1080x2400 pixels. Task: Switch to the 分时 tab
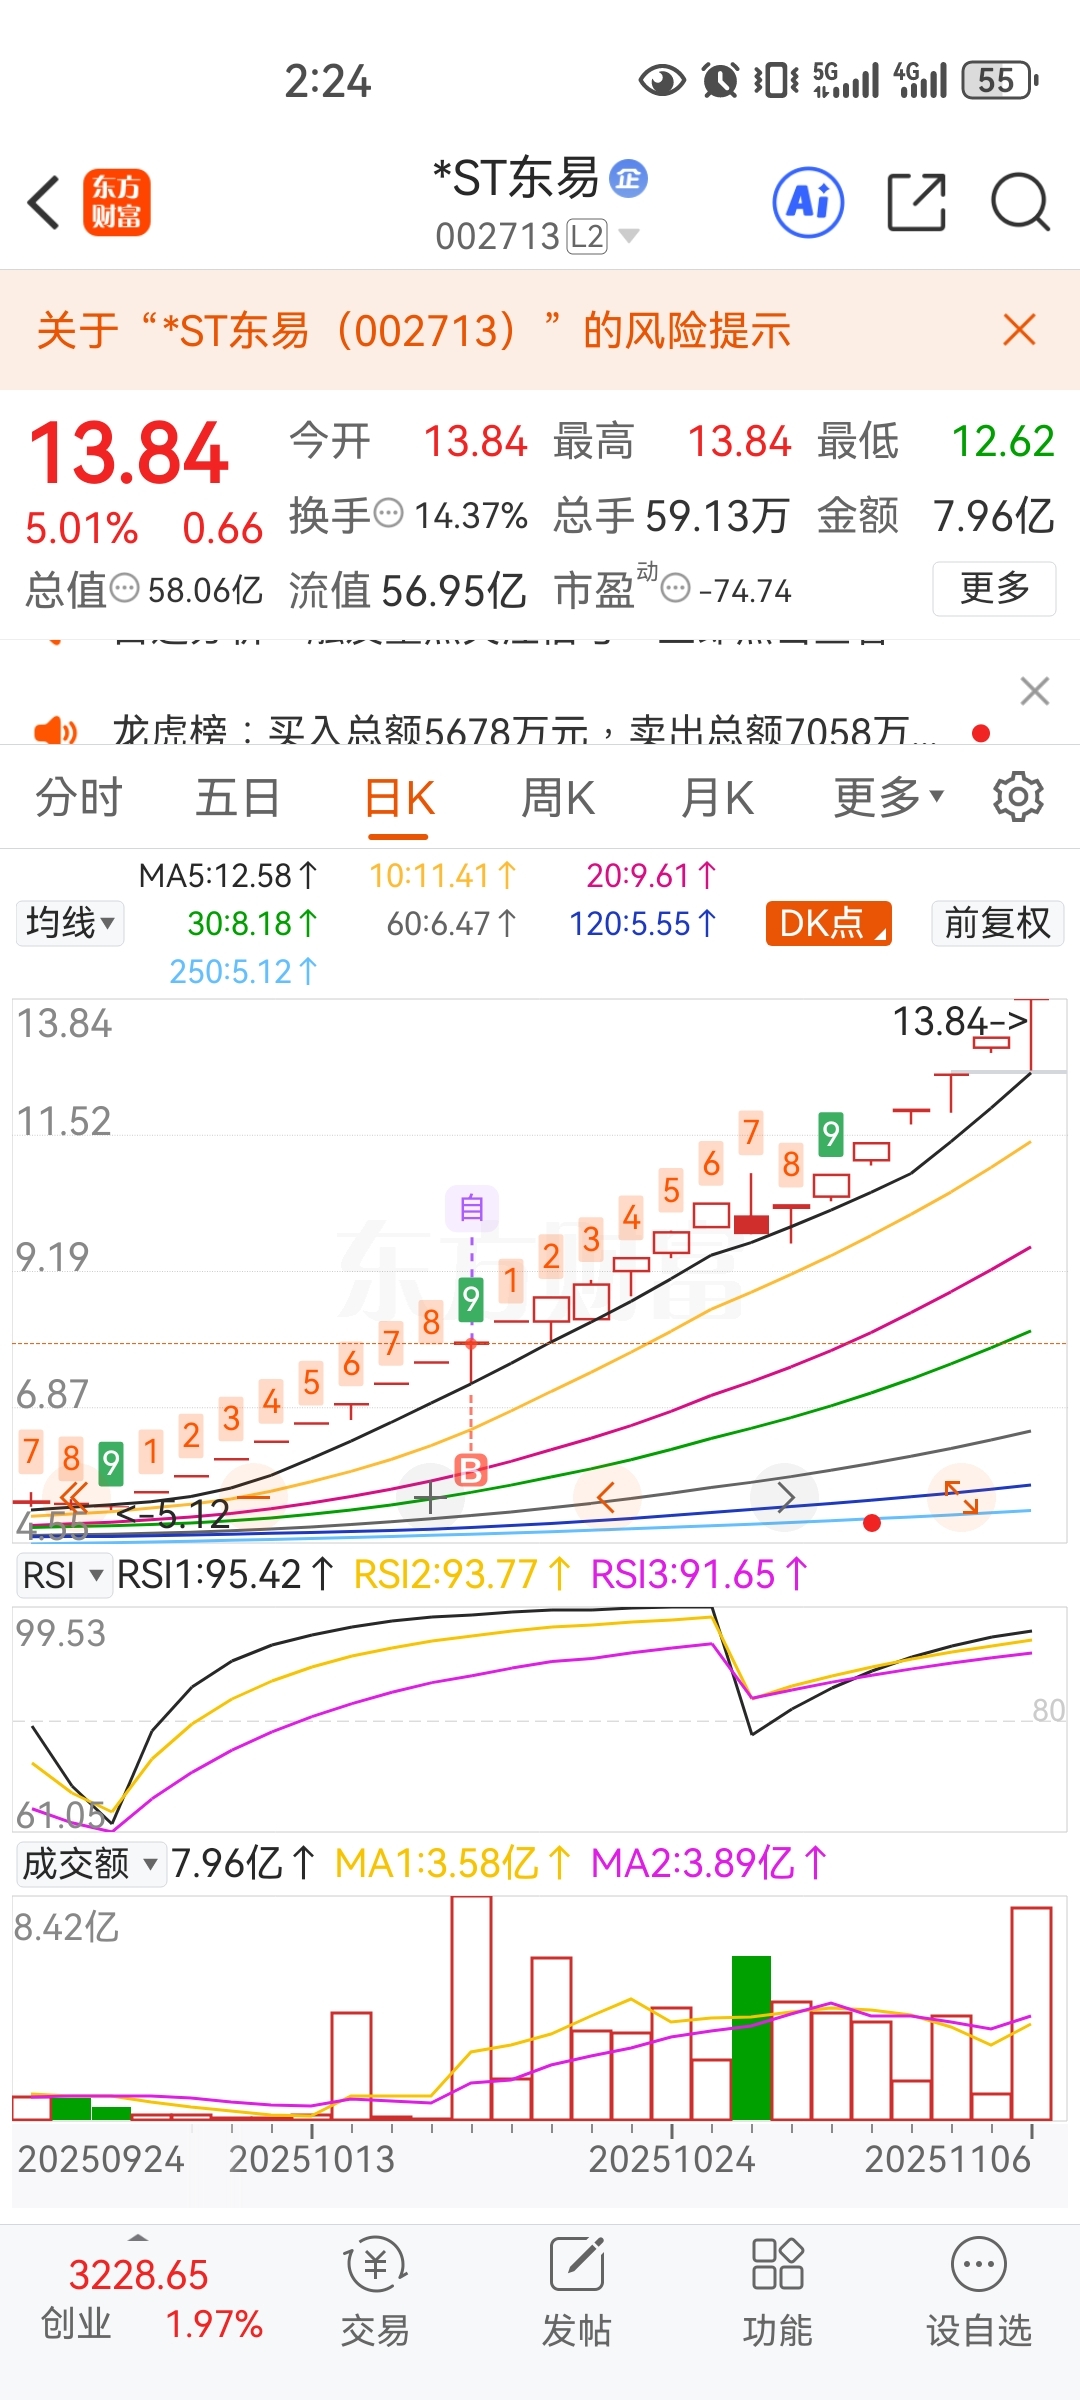(x=79, y=797)
